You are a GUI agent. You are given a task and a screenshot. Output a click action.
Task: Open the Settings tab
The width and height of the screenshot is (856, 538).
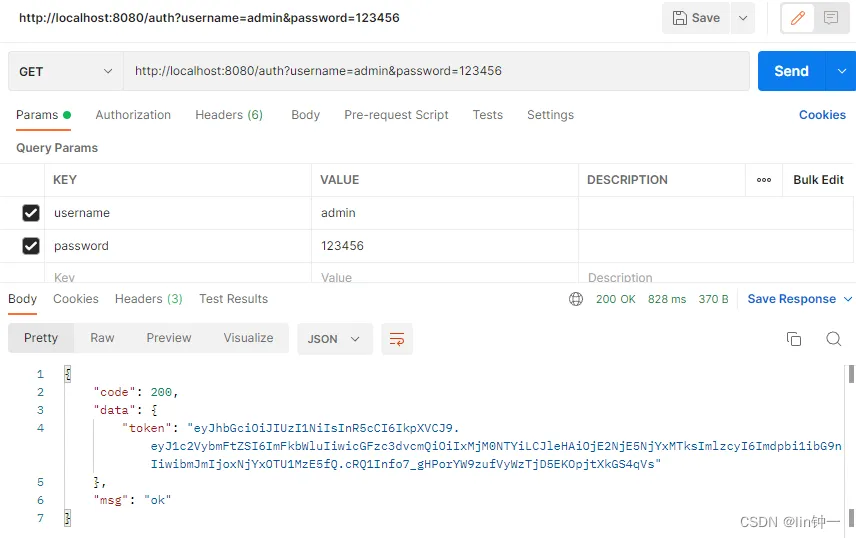click(x=550, y=115)
